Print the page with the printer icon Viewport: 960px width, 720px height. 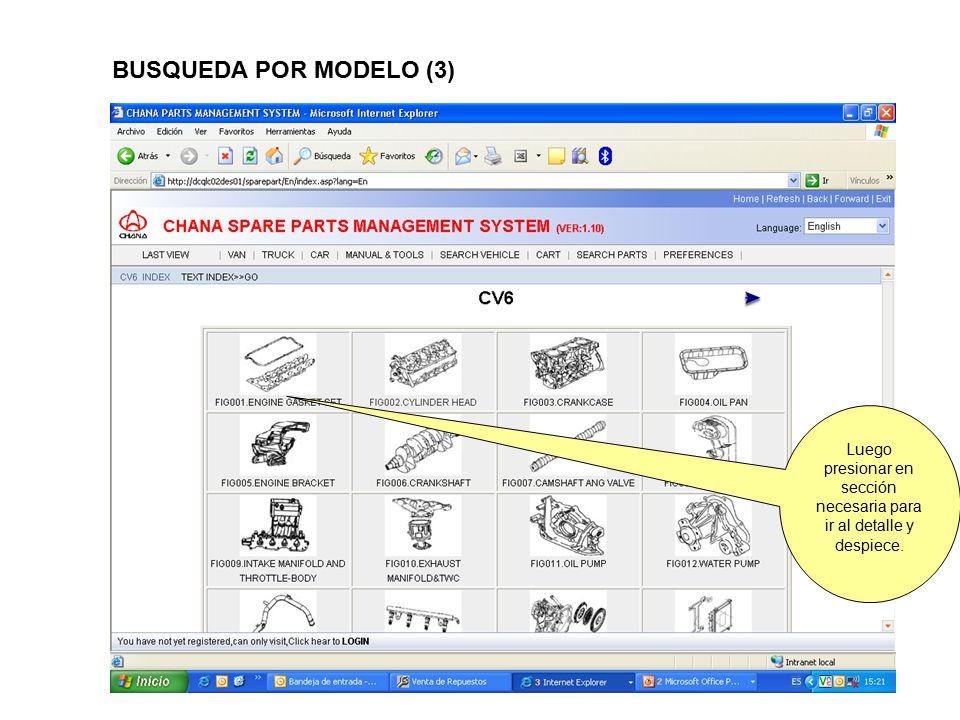493,156
